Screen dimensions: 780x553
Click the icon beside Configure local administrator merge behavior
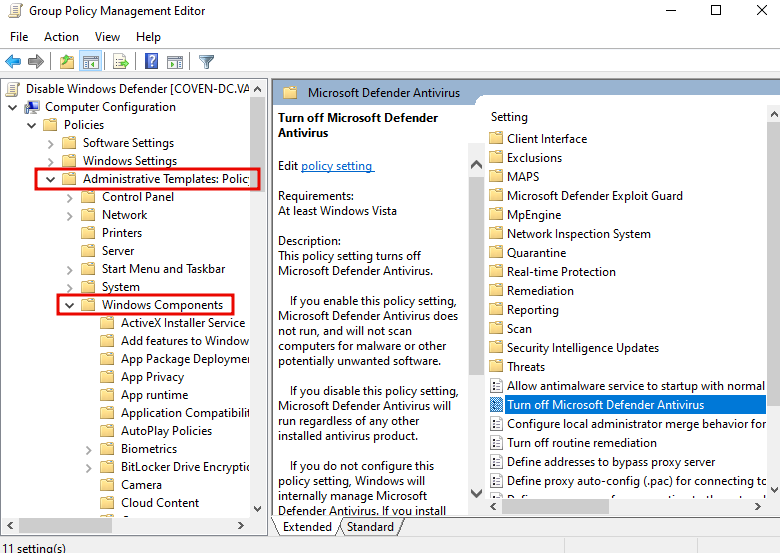(496, 424)
